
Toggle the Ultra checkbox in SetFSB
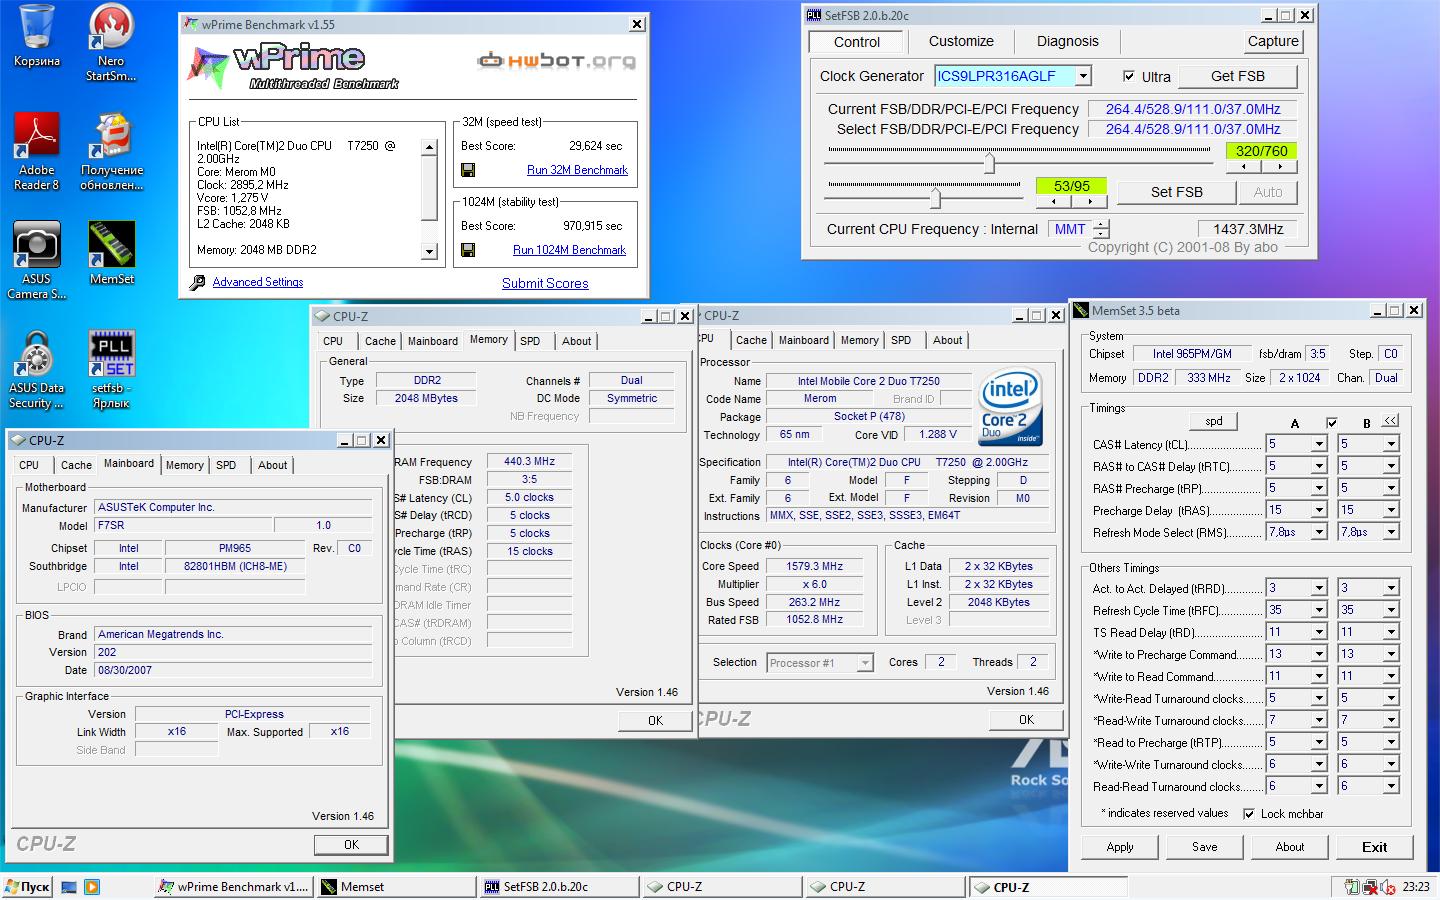pos(1129,76)
